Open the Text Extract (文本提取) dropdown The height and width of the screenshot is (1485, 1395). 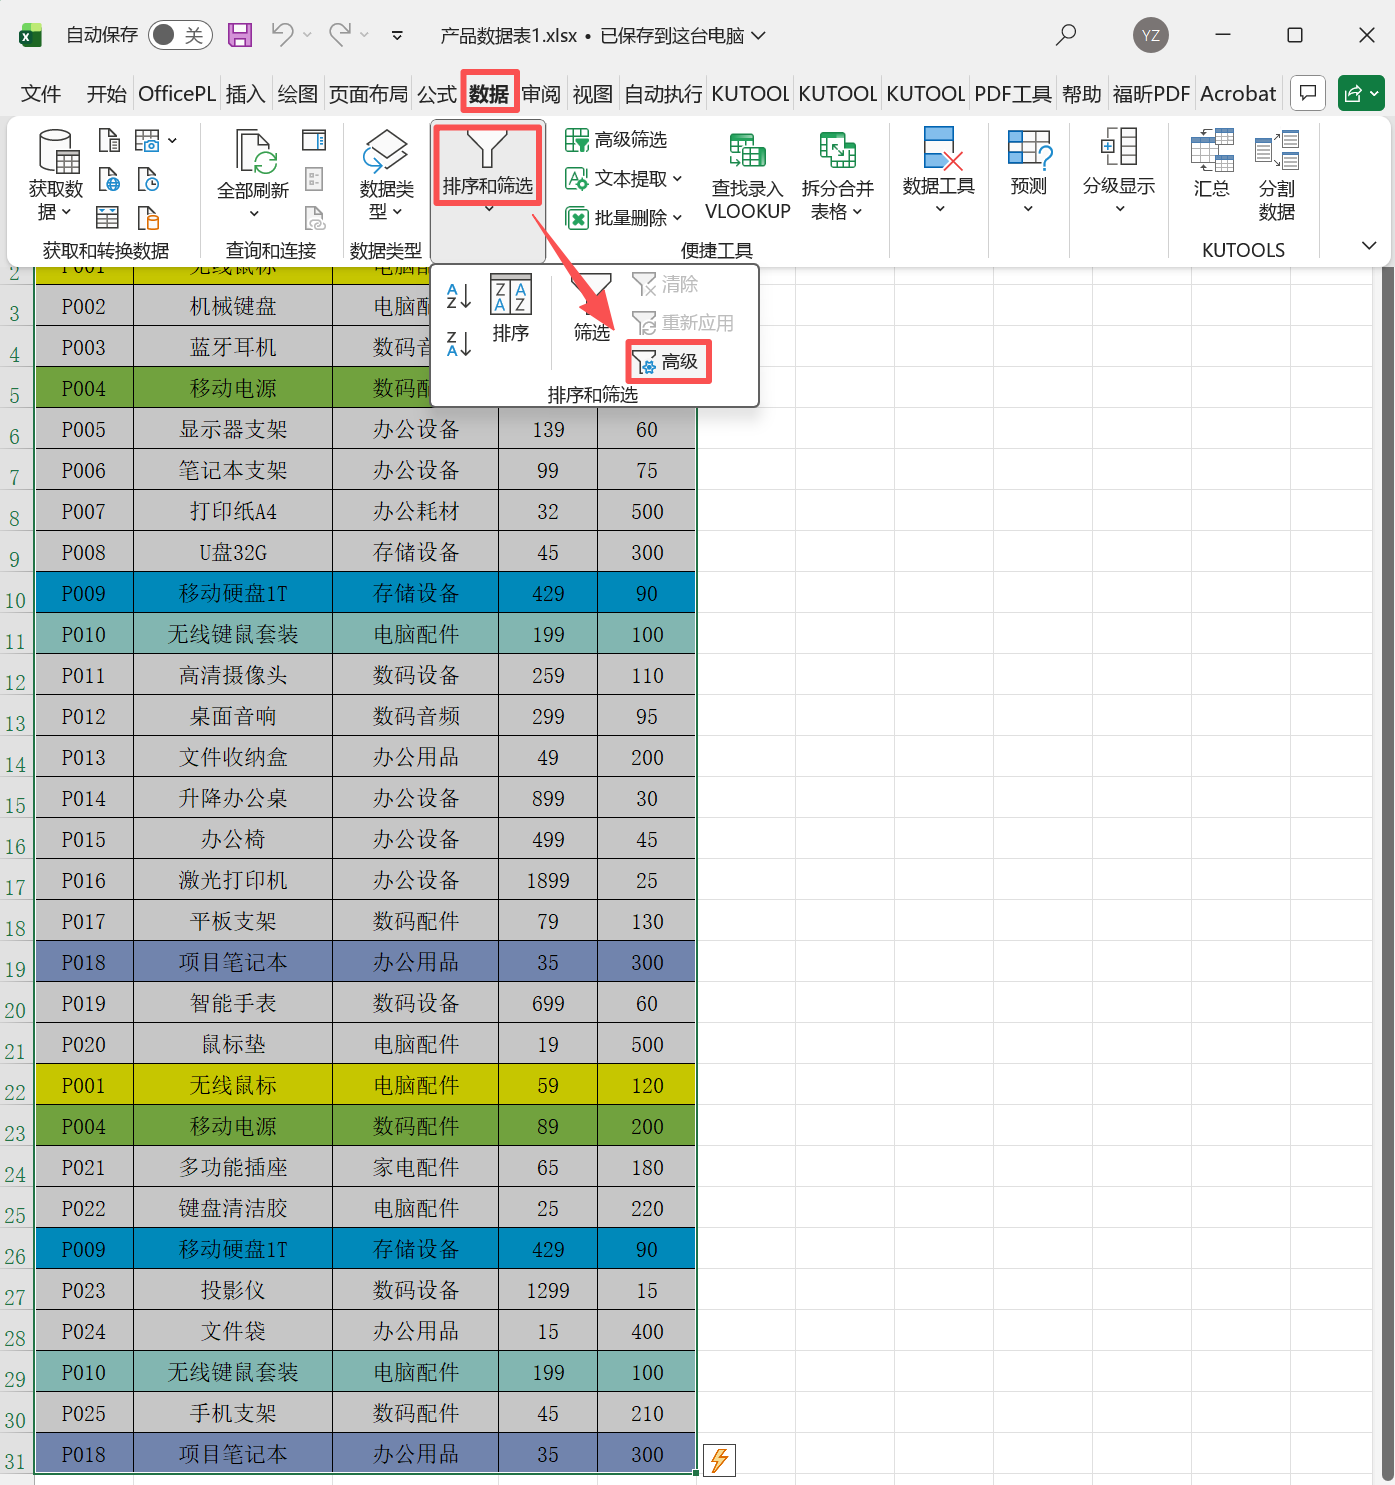(x=624, y=179)
